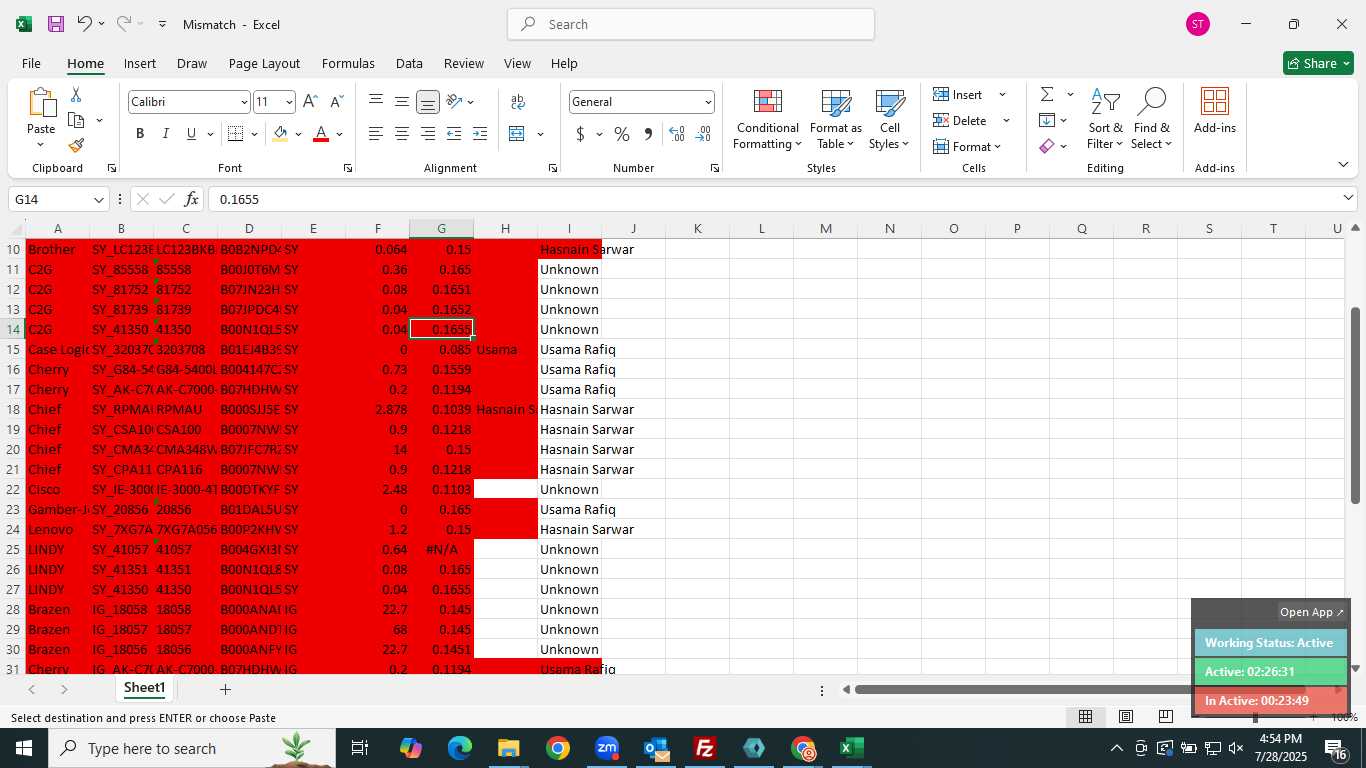
Task: Apply red Font Color
Action: click(321, 134)
